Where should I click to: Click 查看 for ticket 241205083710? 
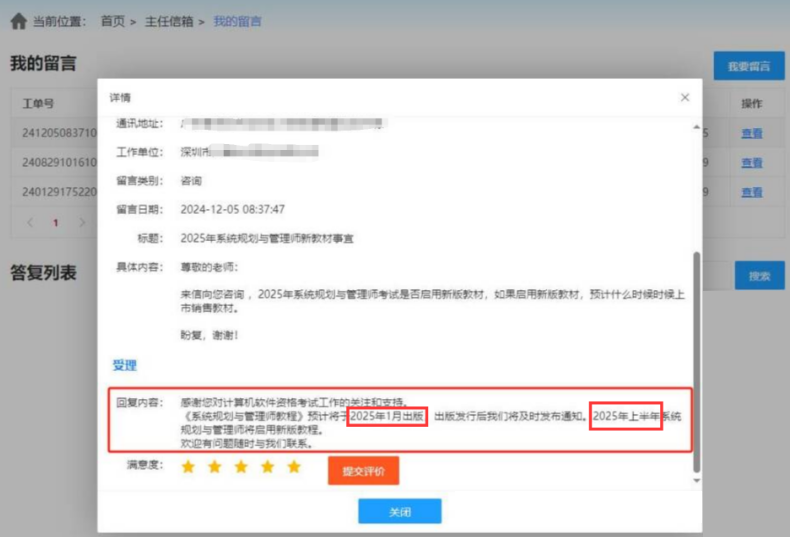click(751, 133)
